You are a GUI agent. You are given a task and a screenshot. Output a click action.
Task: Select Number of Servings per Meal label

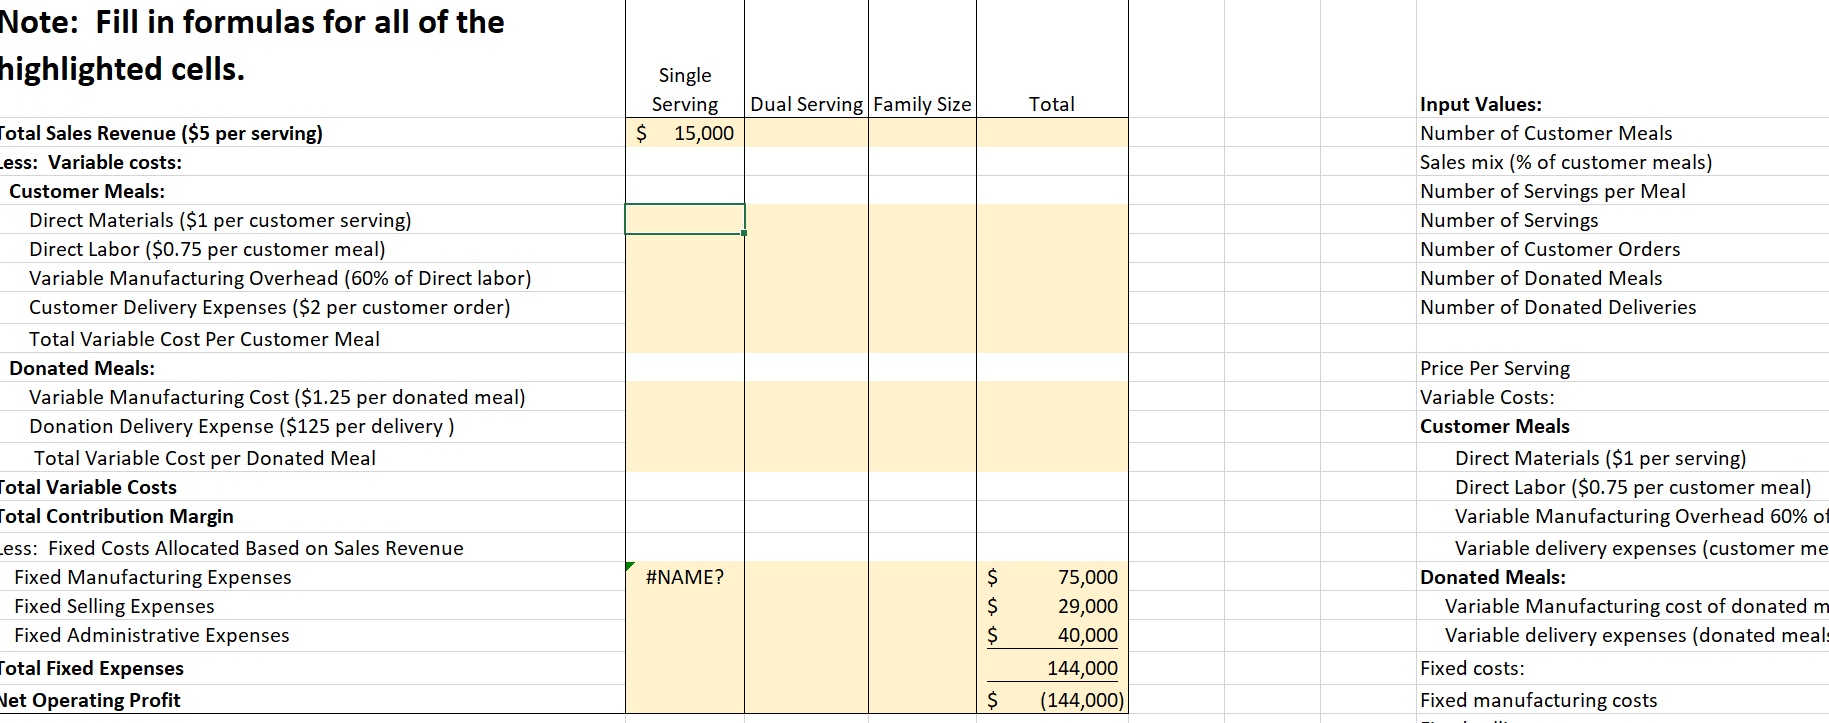click(x=1553, y=191)
